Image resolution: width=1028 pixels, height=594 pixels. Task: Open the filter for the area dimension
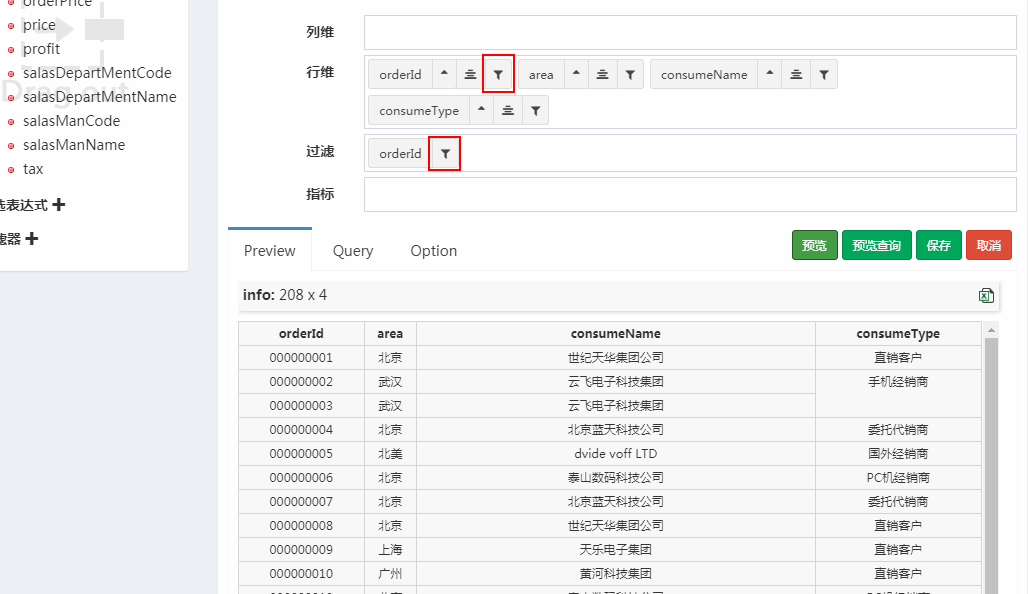[x=630, y=74]
